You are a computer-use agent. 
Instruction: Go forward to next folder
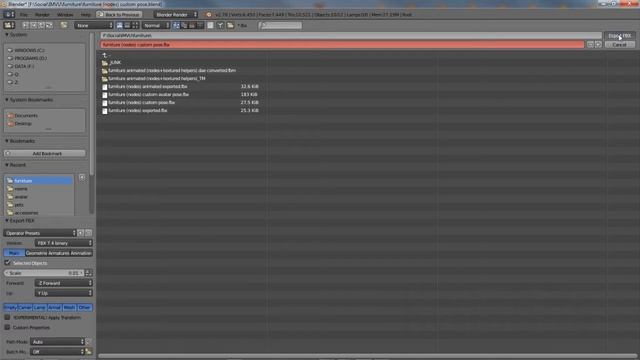(33, 25)
